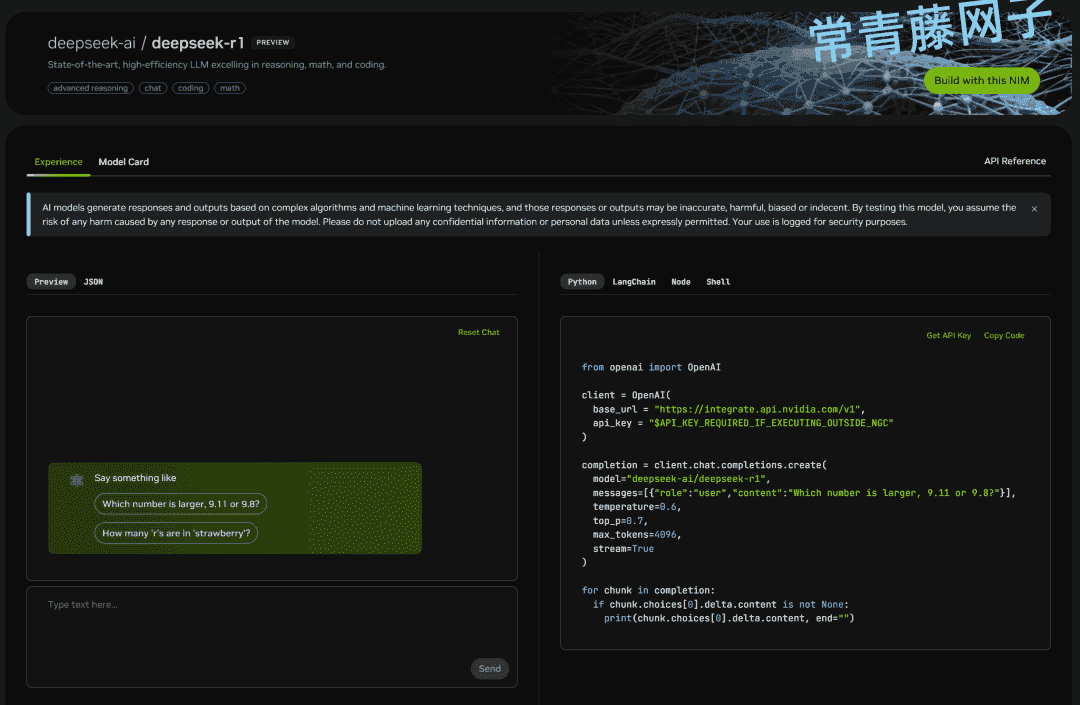Click the deepseek-r1 model title
The image size is (1080, 705).
[198, 43]
